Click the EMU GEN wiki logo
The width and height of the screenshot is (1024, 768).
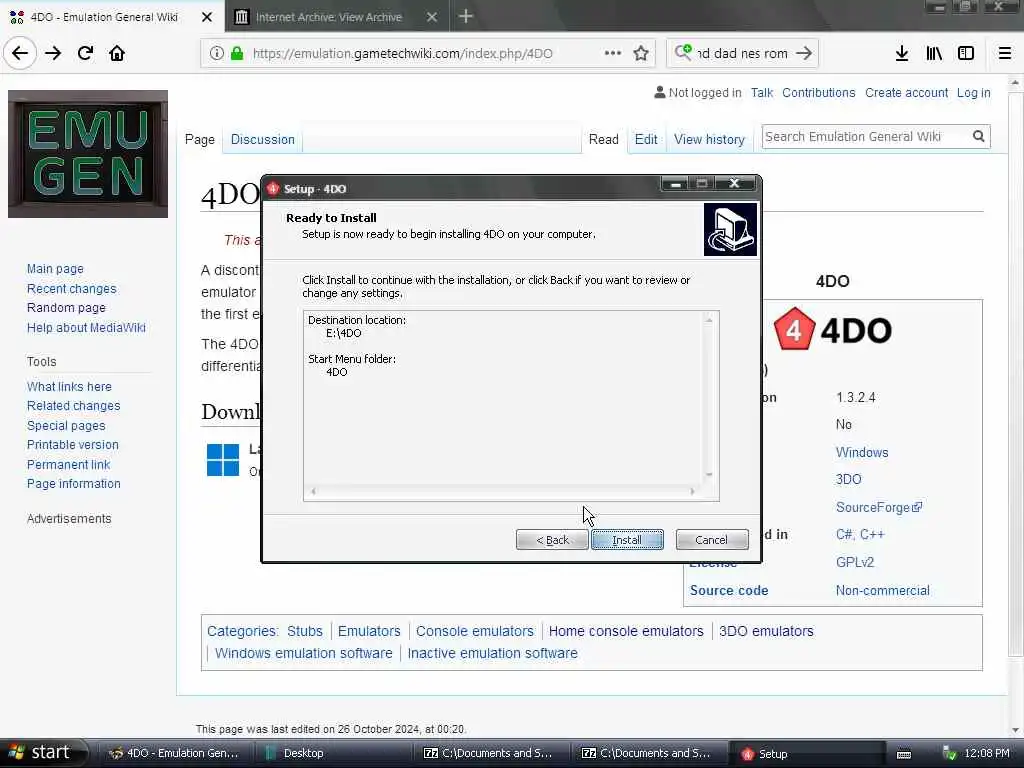[x=88, y=154]
